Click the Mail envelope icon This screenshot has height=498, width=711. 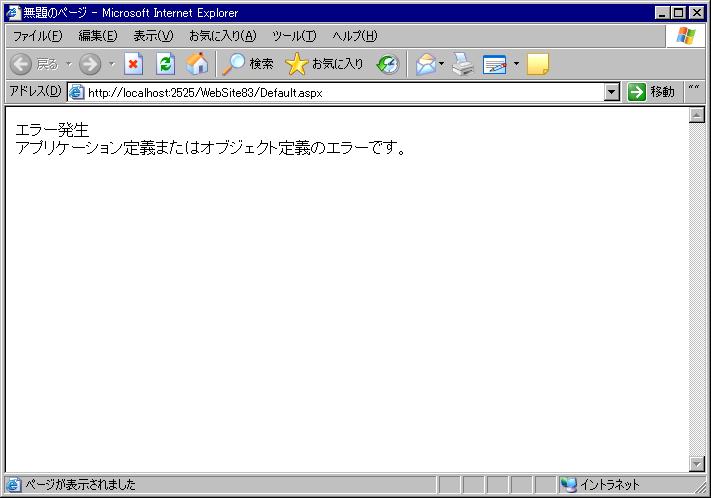coord(426,64)
